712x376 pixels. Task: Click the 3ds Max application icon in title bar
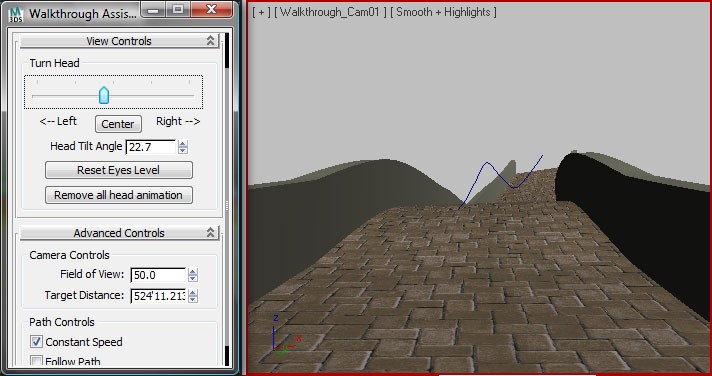(x=16, y=14)
